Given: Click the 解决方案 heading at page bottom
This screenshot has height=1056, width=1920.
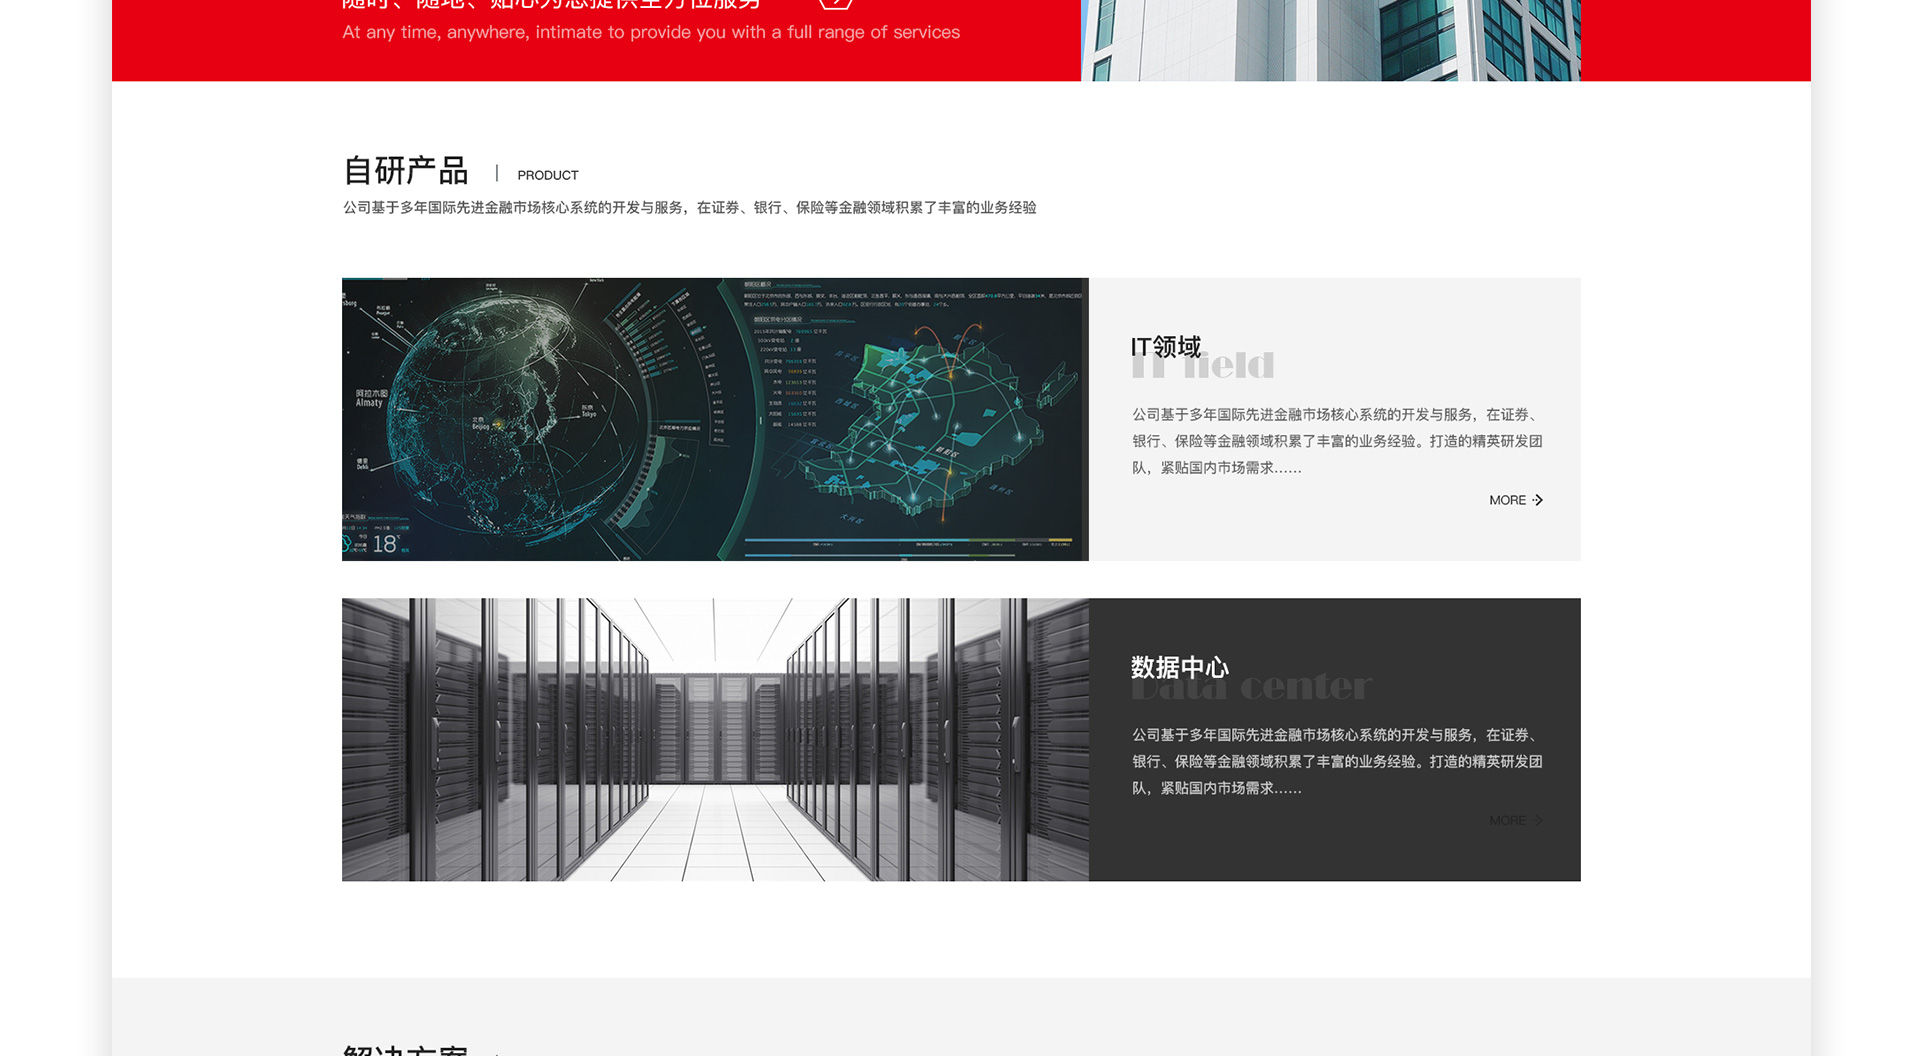Looking at the screenshot, I should coord(405,1049).
